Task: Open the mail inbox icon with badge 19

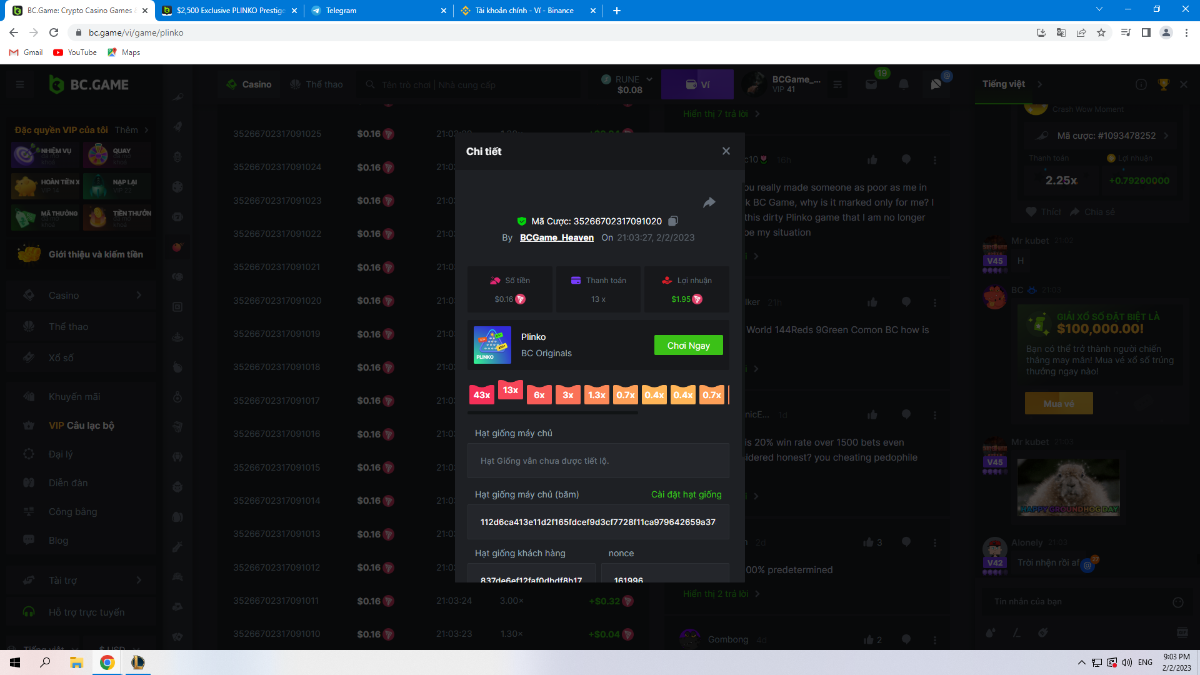Action: pyautogui.click(x=872, y=85)
